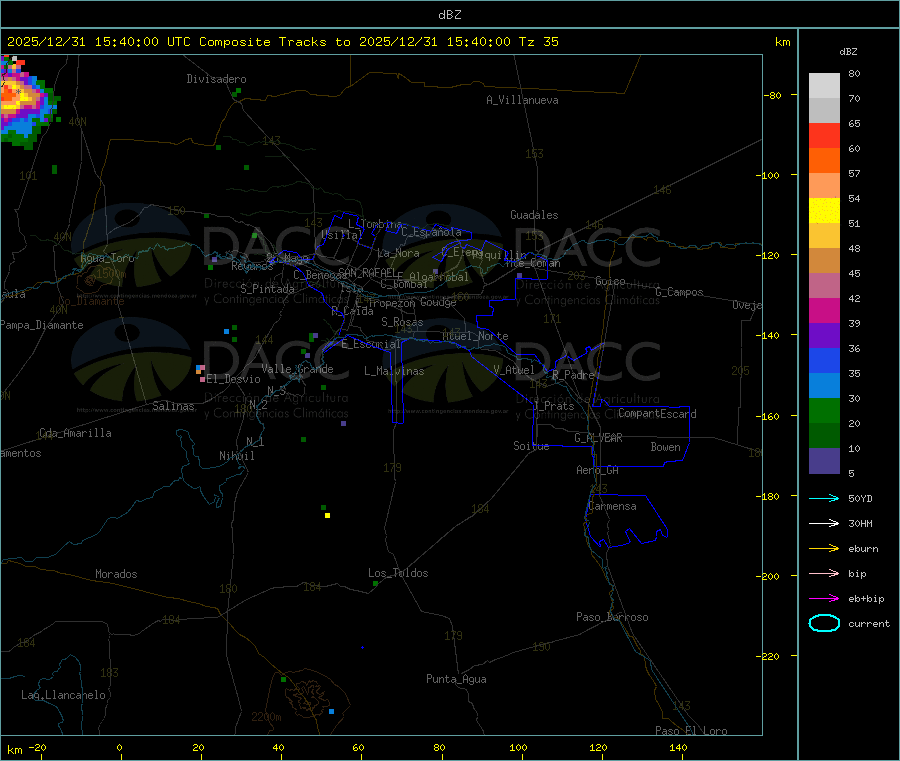Click the magenta eb+bip arrow legend icon
900x761 pixels.
(x=824, y=598)
